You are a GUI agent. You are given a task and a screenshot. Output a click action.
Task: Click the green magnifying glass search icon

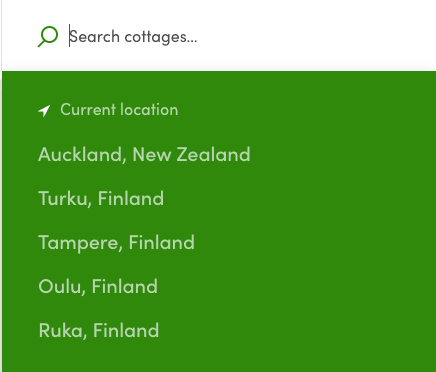(48, 36)
